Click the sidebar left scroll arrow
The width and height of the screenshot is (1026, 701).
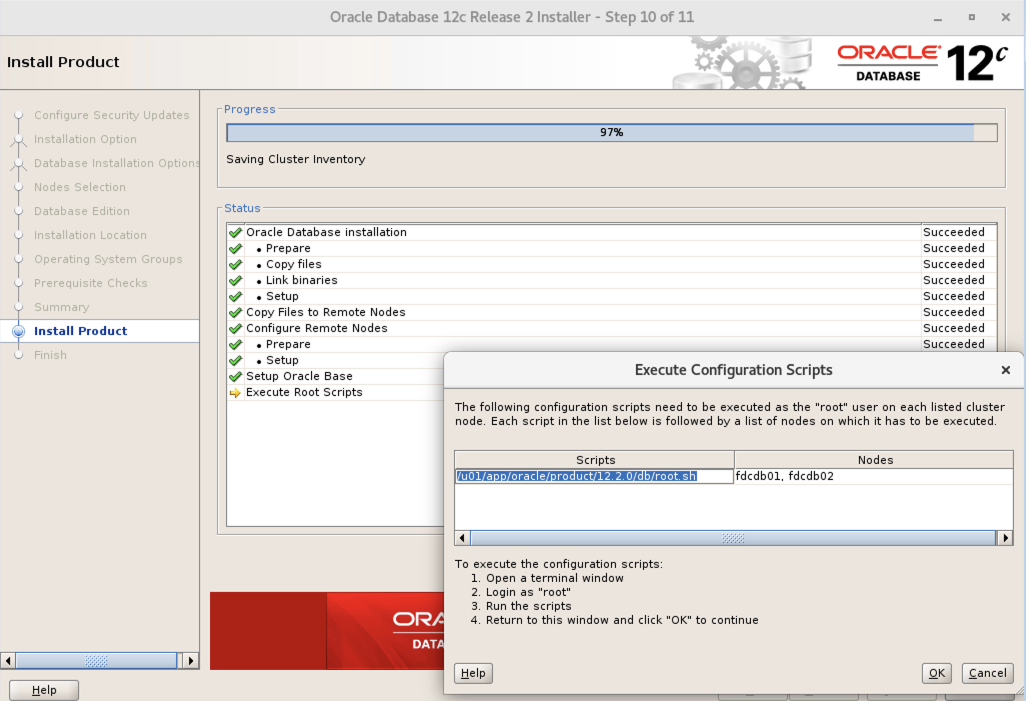point(8,660)
